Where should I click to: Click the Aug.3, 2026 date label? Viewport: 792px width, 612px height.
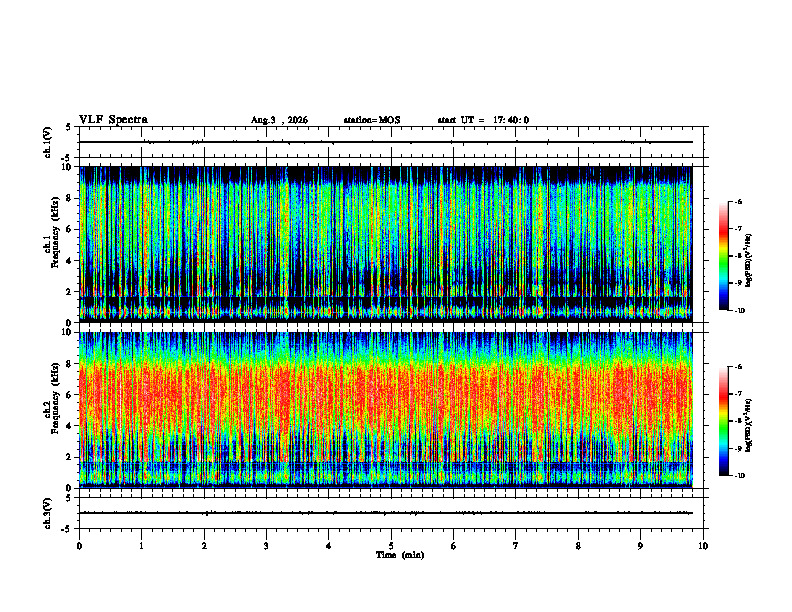(279, 120)
